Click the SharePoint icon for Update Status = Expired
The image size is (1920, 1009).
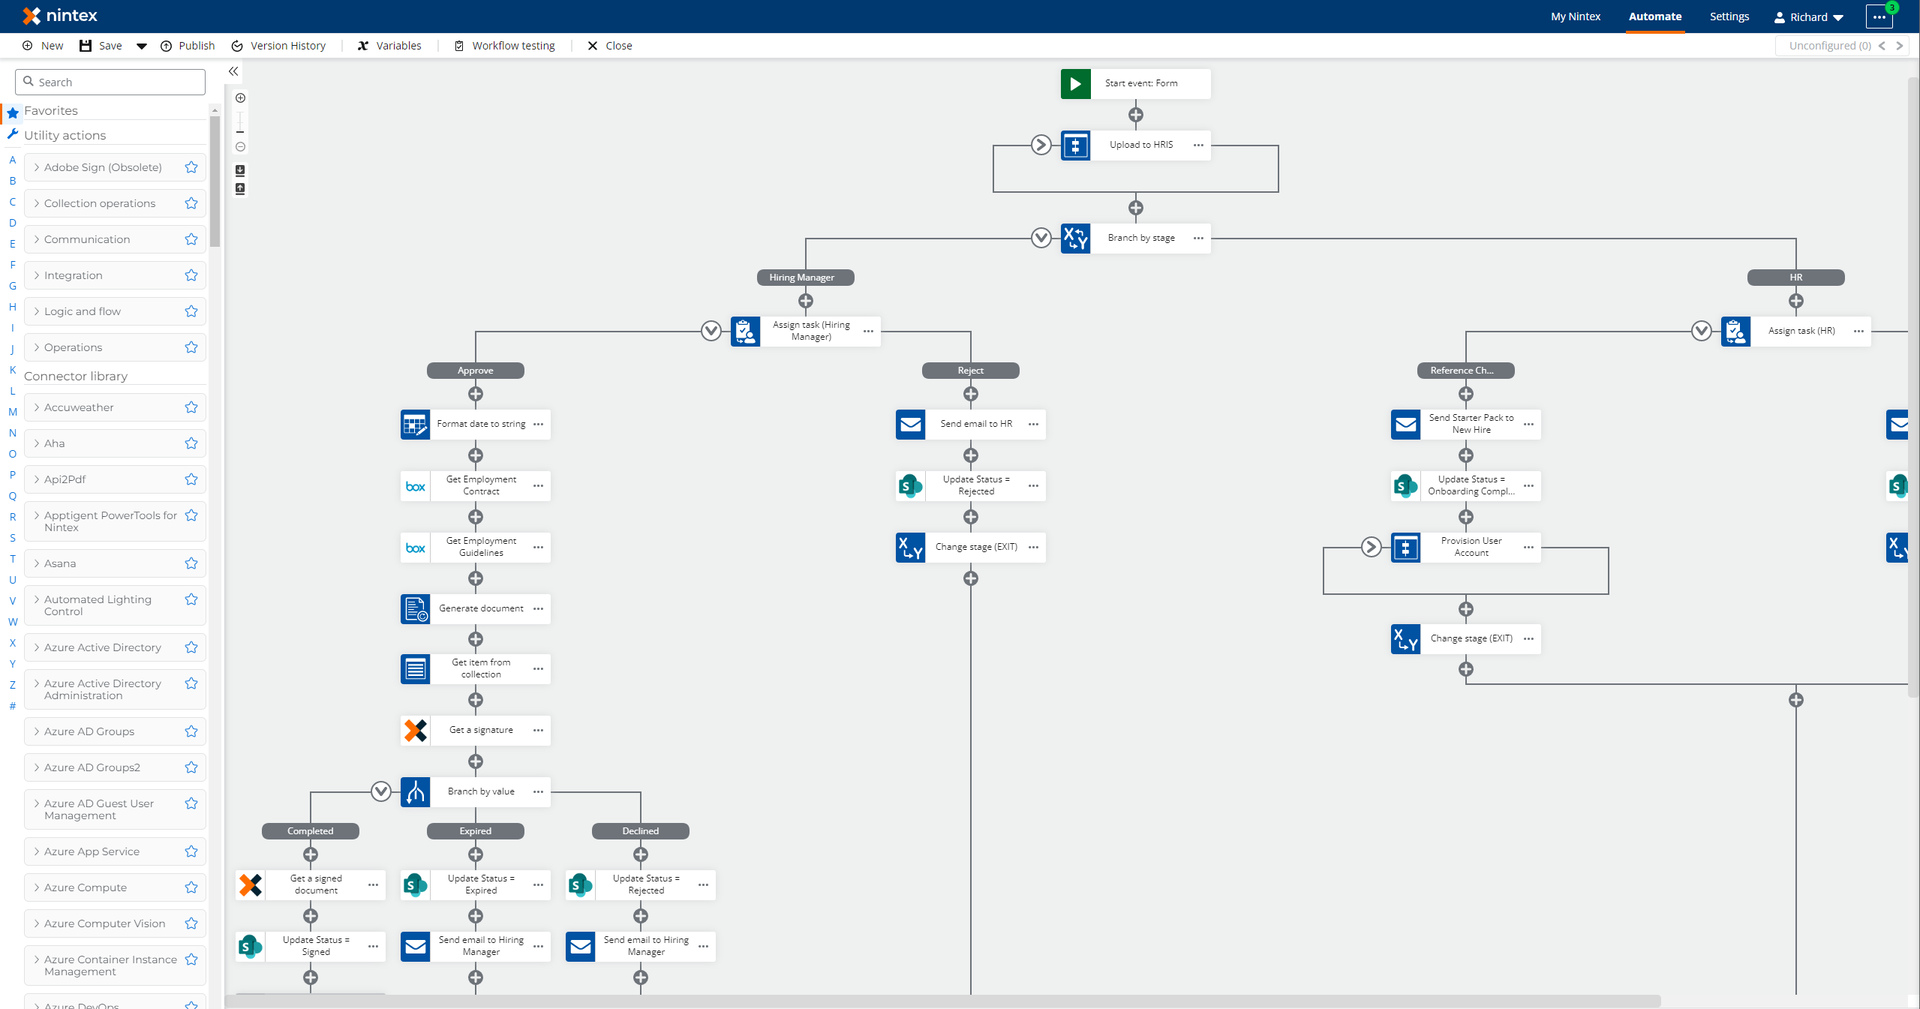pos(416,885)
